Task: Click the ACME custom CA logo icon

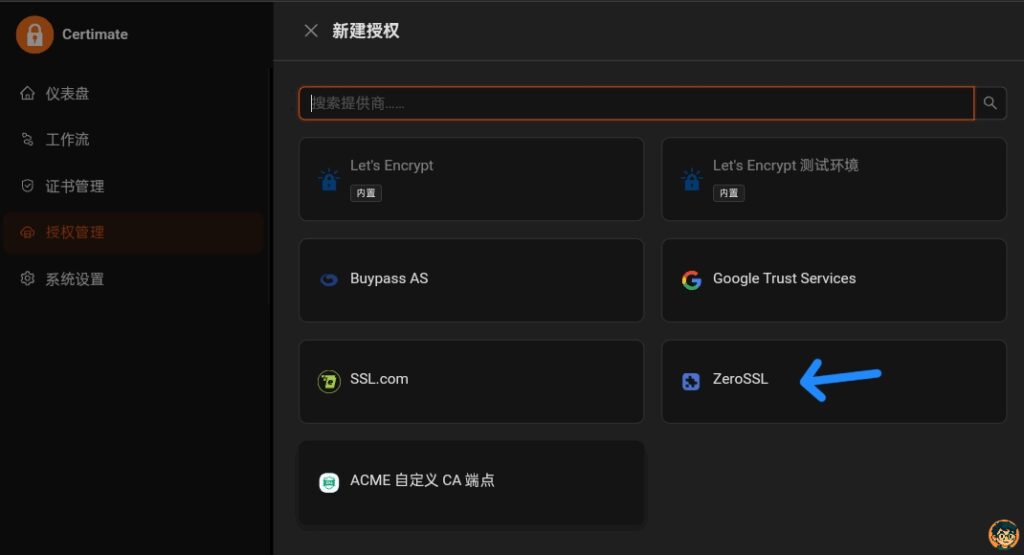Action: [x=328, y=483]
